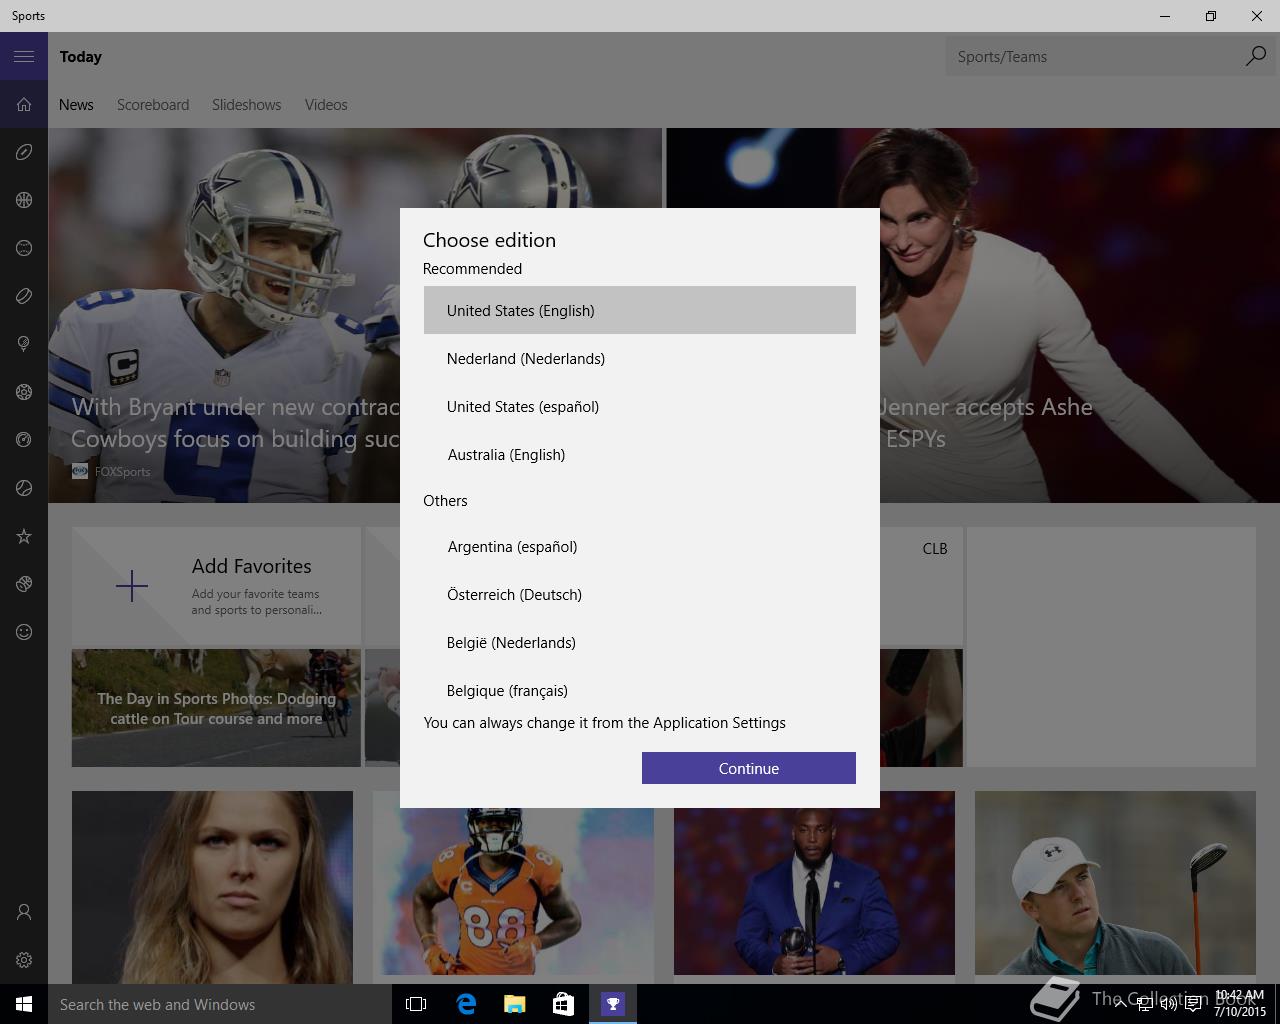Open the man holding trophy thumbnail
Viewport: 1280px width, 1024px height.
click(x=814, y=882)
